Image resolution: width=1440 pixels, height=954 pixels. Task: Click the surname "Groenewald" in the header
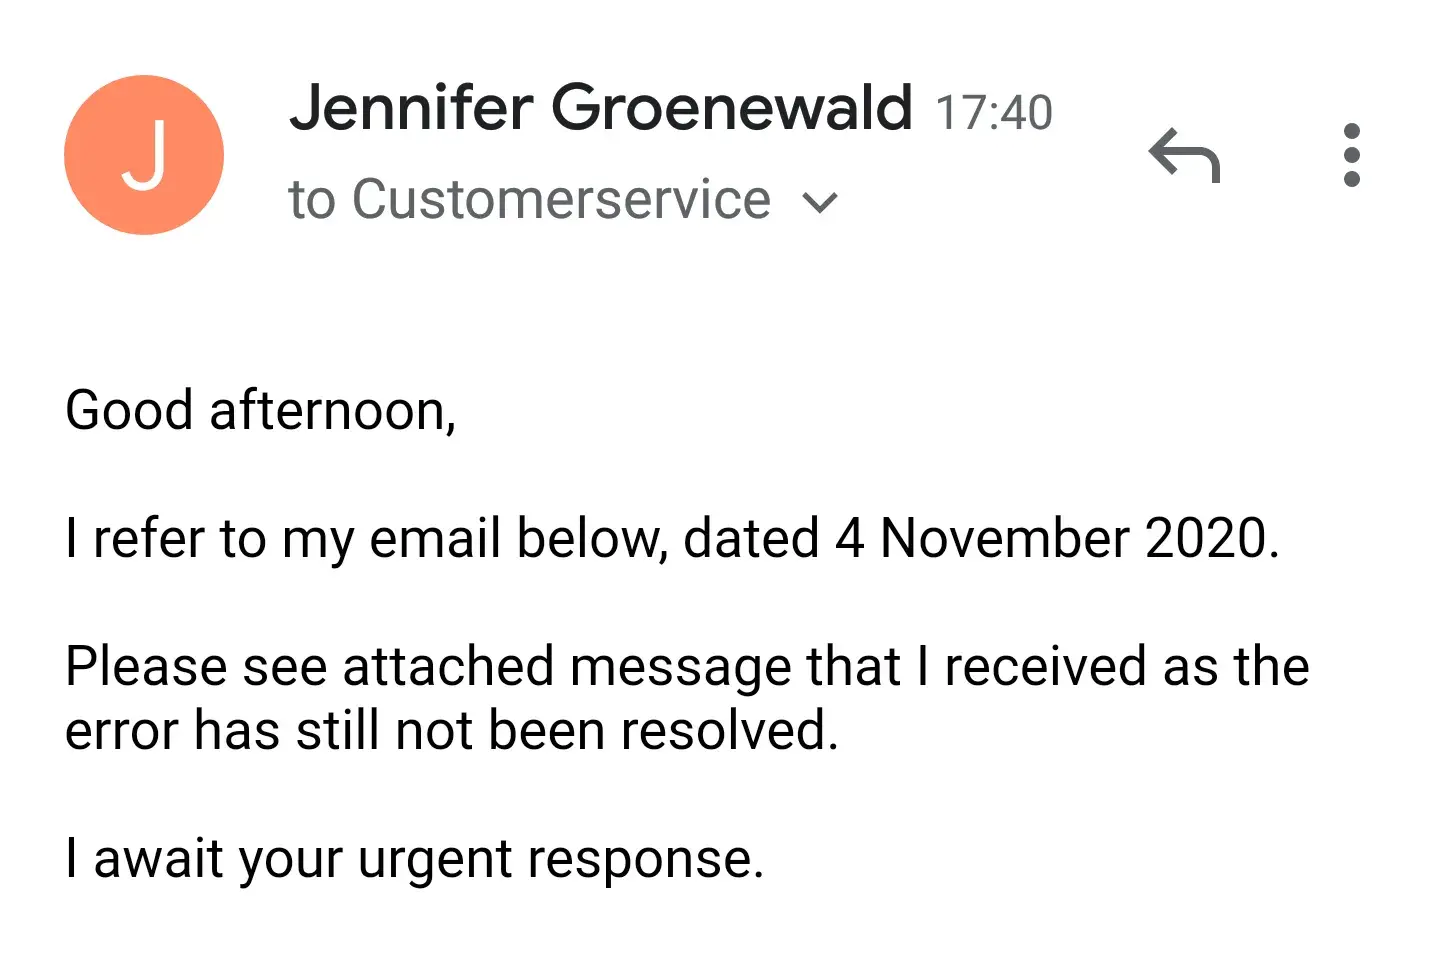click(732, 108)
